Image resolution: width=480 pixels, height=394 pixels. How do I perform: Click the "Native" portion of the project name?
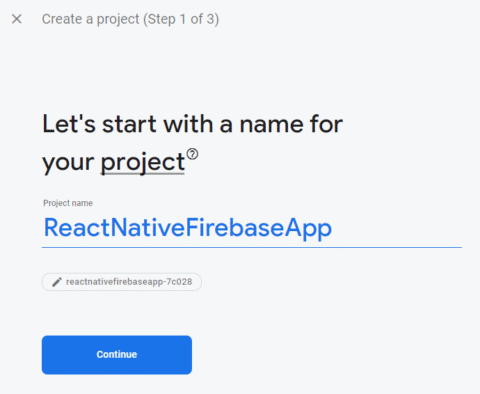tap(148, 229)
